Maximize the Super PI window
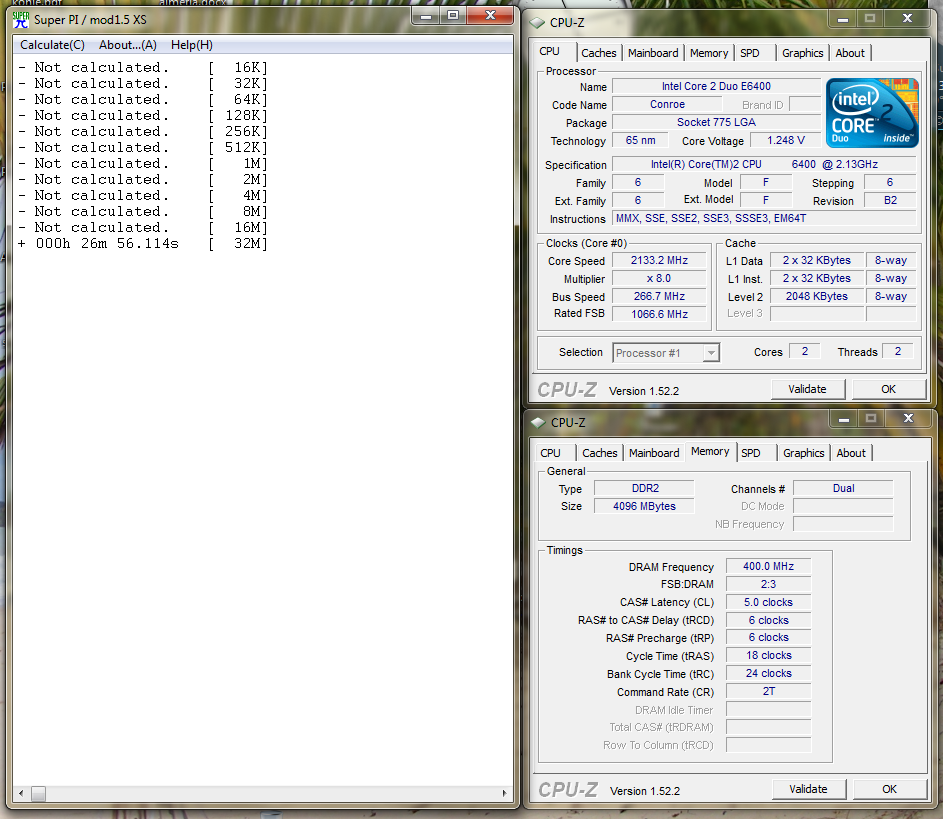 pos(453,16)
